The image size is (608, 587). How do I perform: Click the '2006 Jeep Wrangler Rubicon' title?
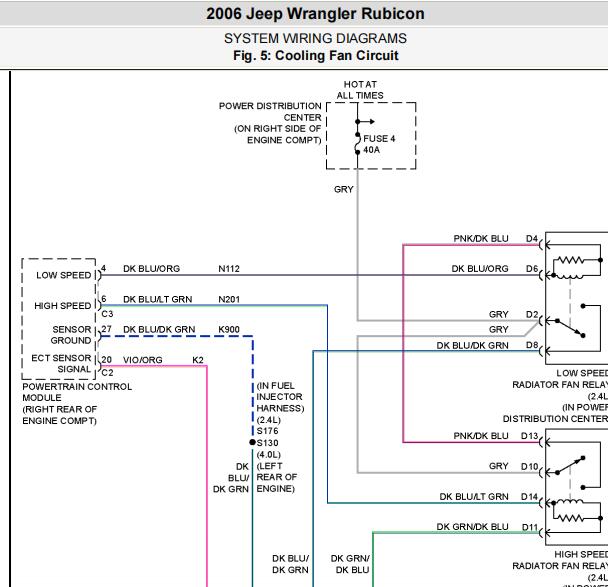(315, 14)
